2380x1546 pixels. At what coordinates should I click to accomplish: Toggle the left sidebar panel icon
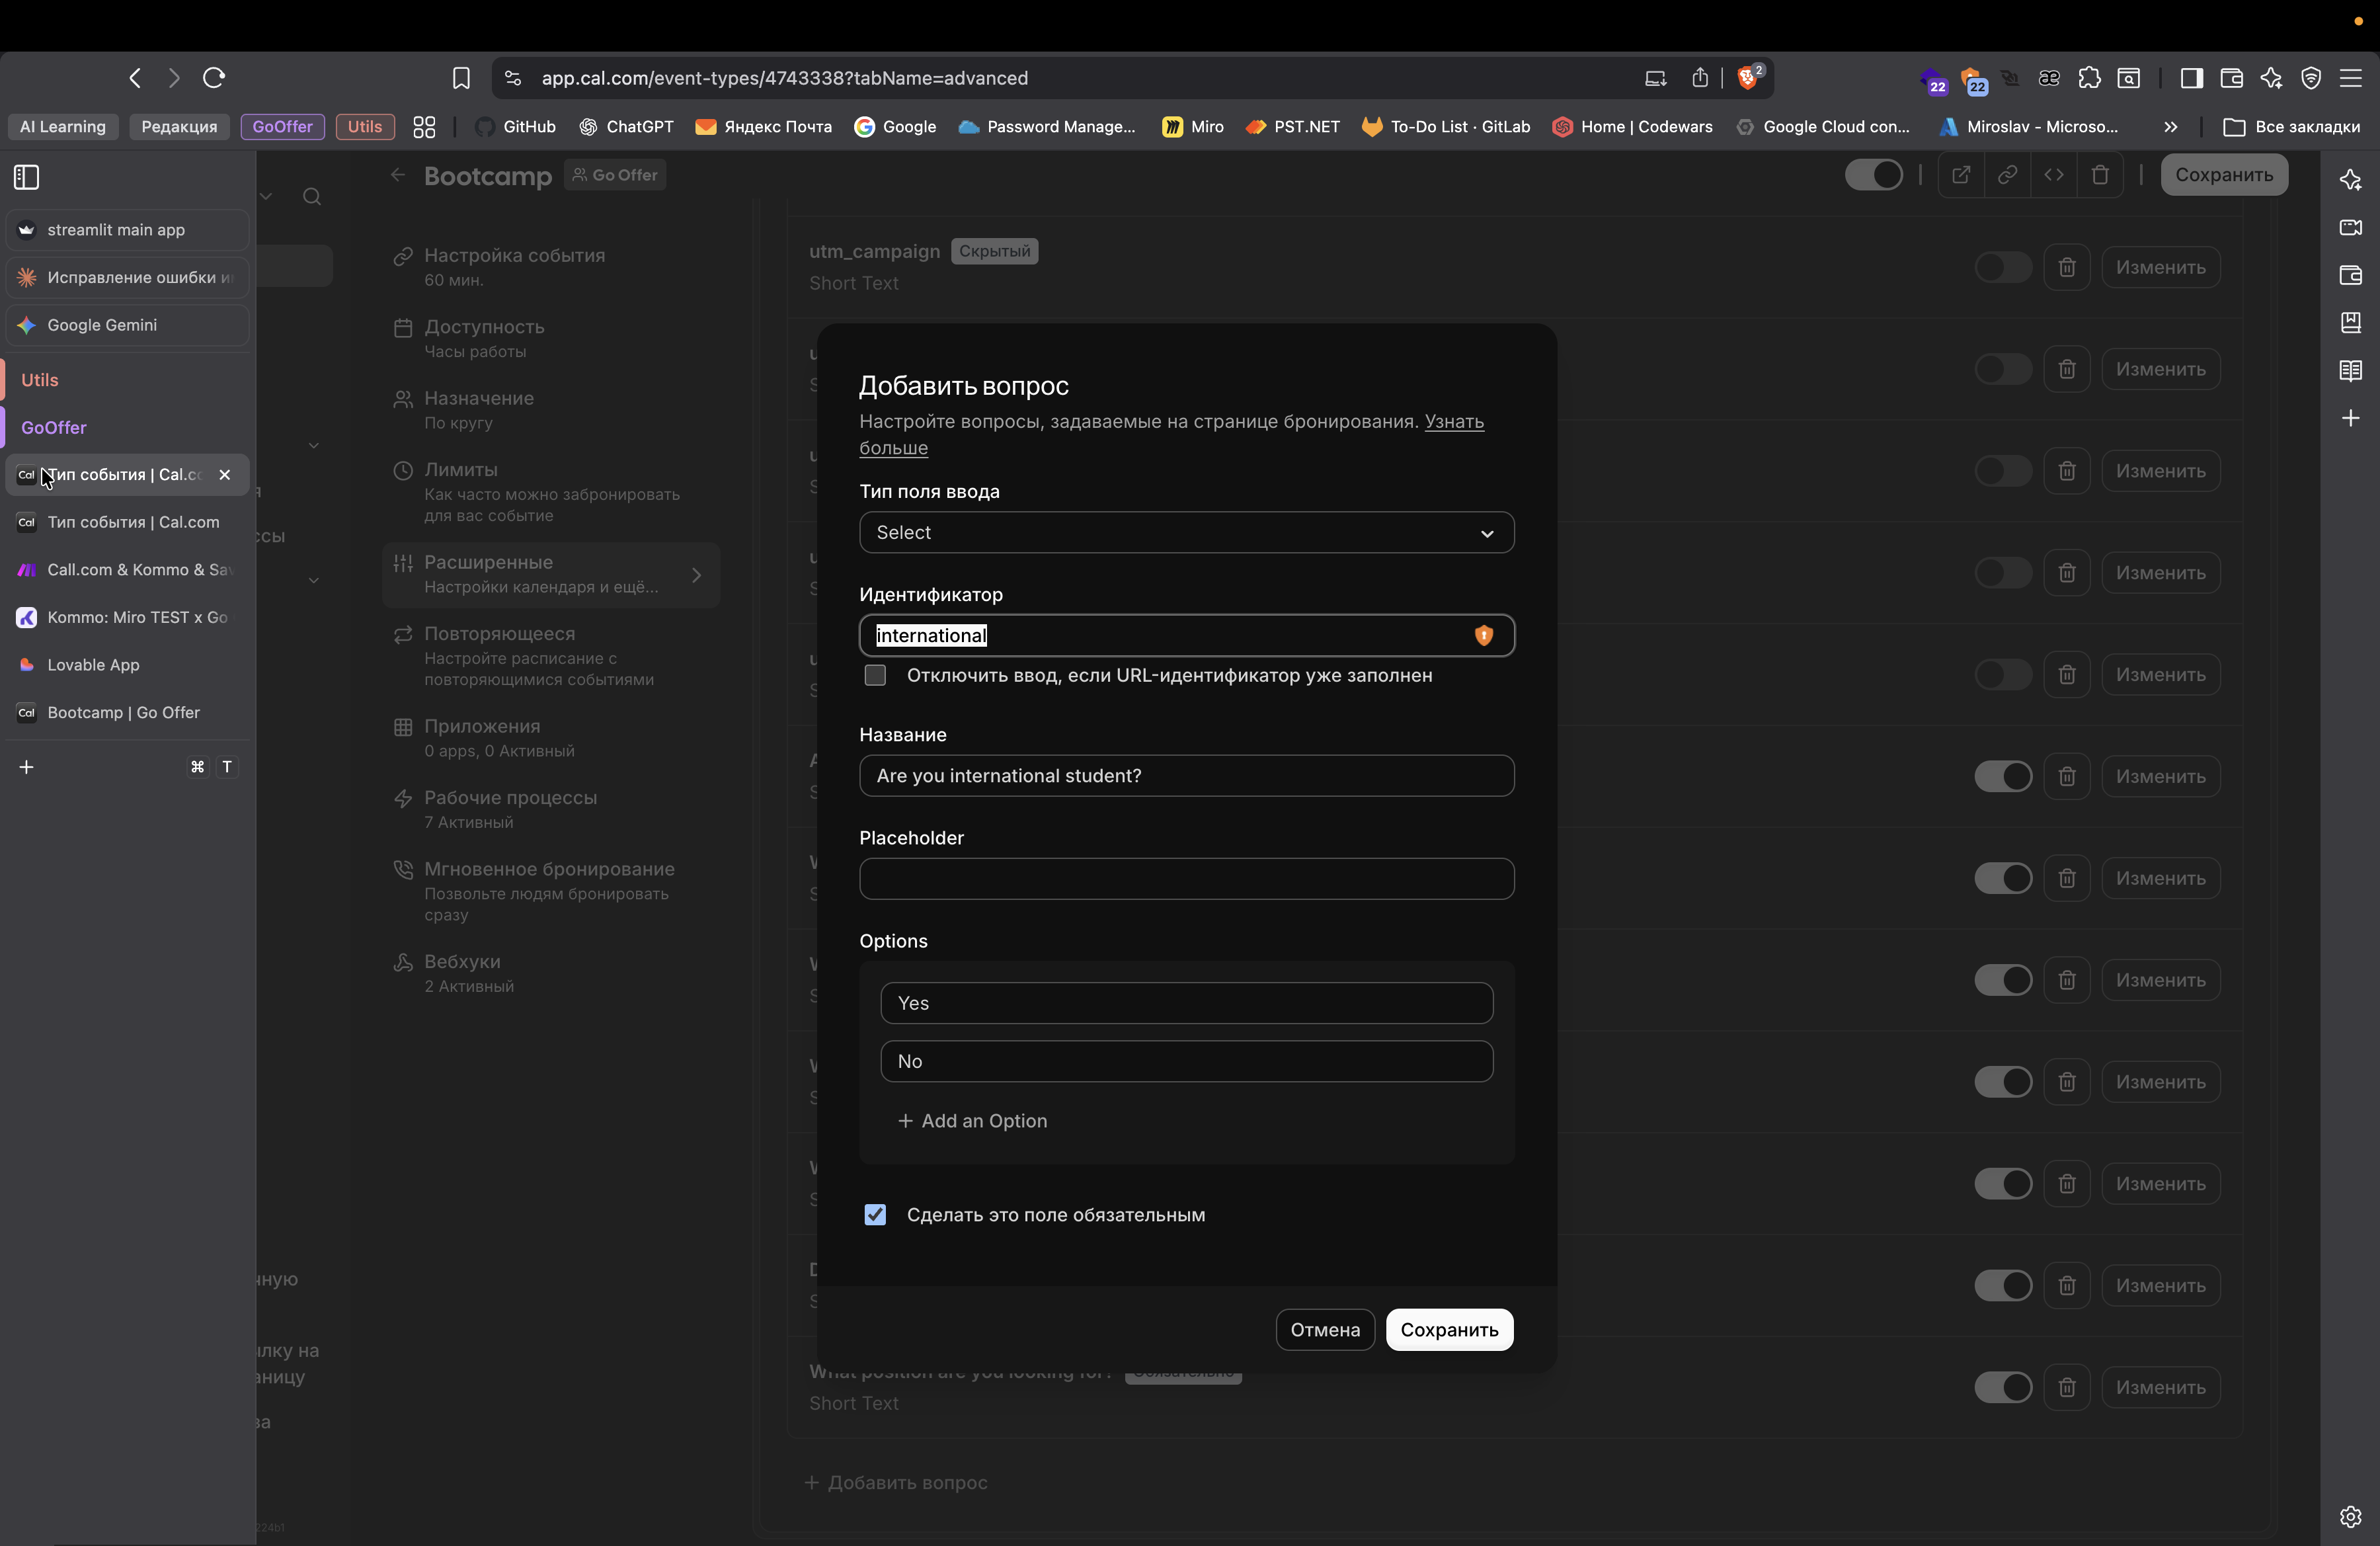27,177
